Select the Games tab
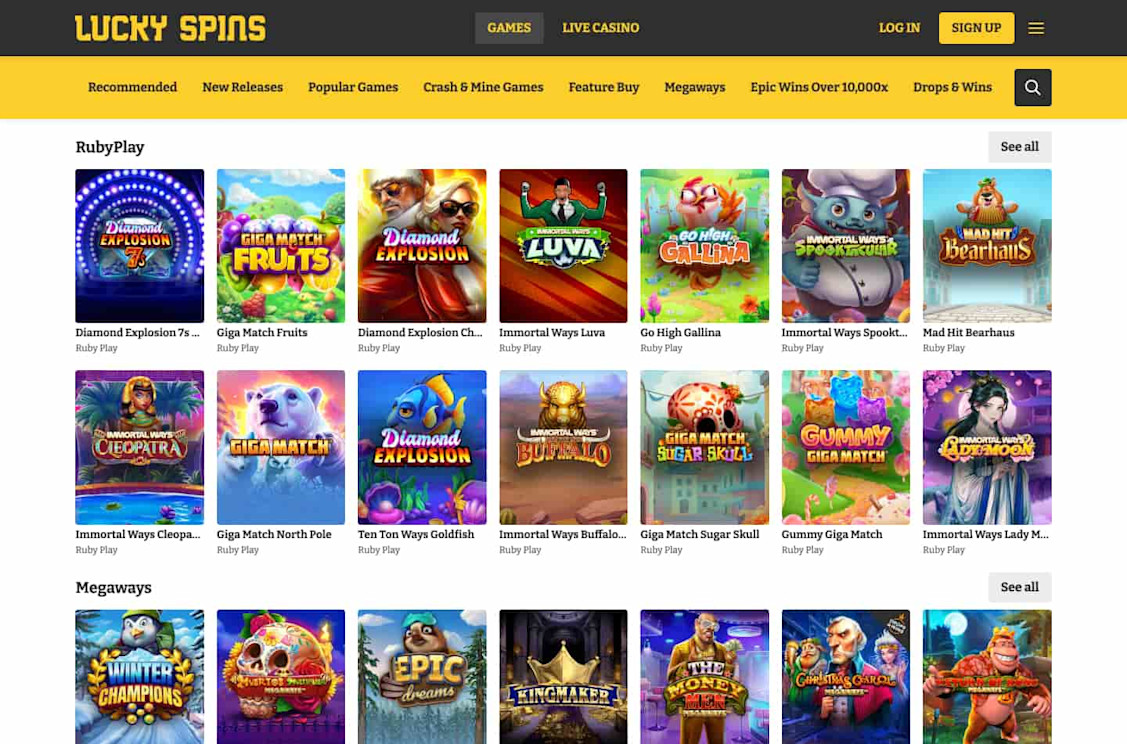 click(x=509, y=28)
